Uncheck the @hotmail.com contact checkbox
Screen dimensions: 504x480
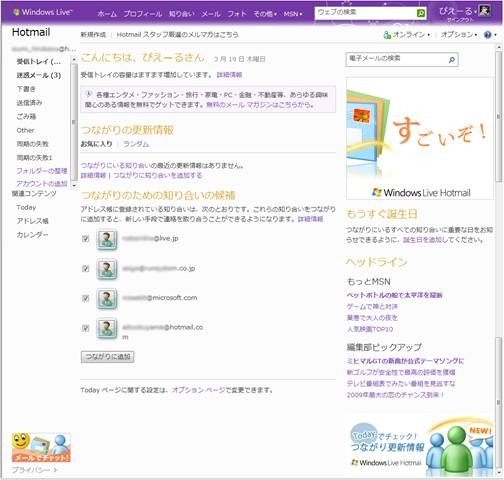(x=86, y=328)
